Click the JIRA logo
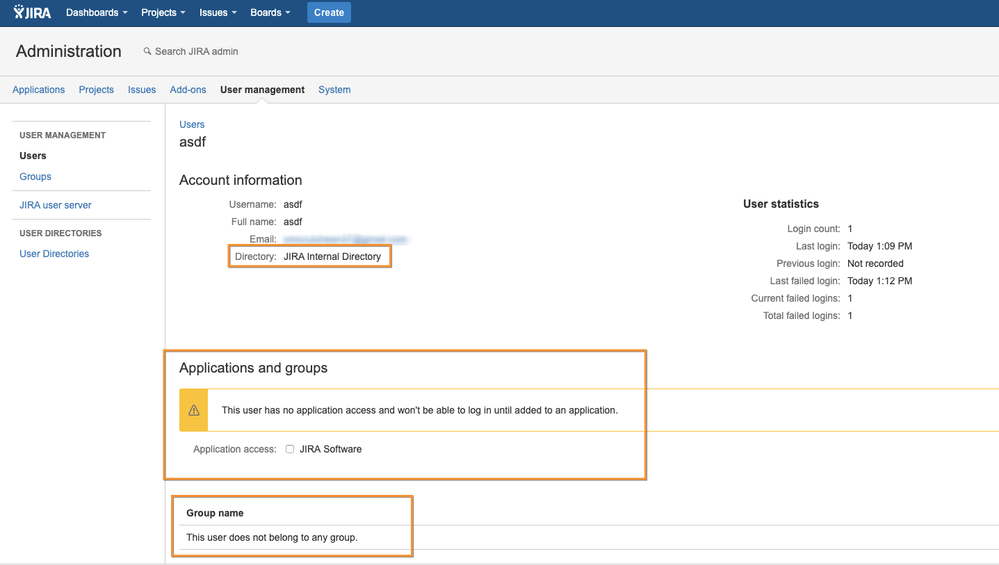999x565 pixels. [x=32, y=12]
